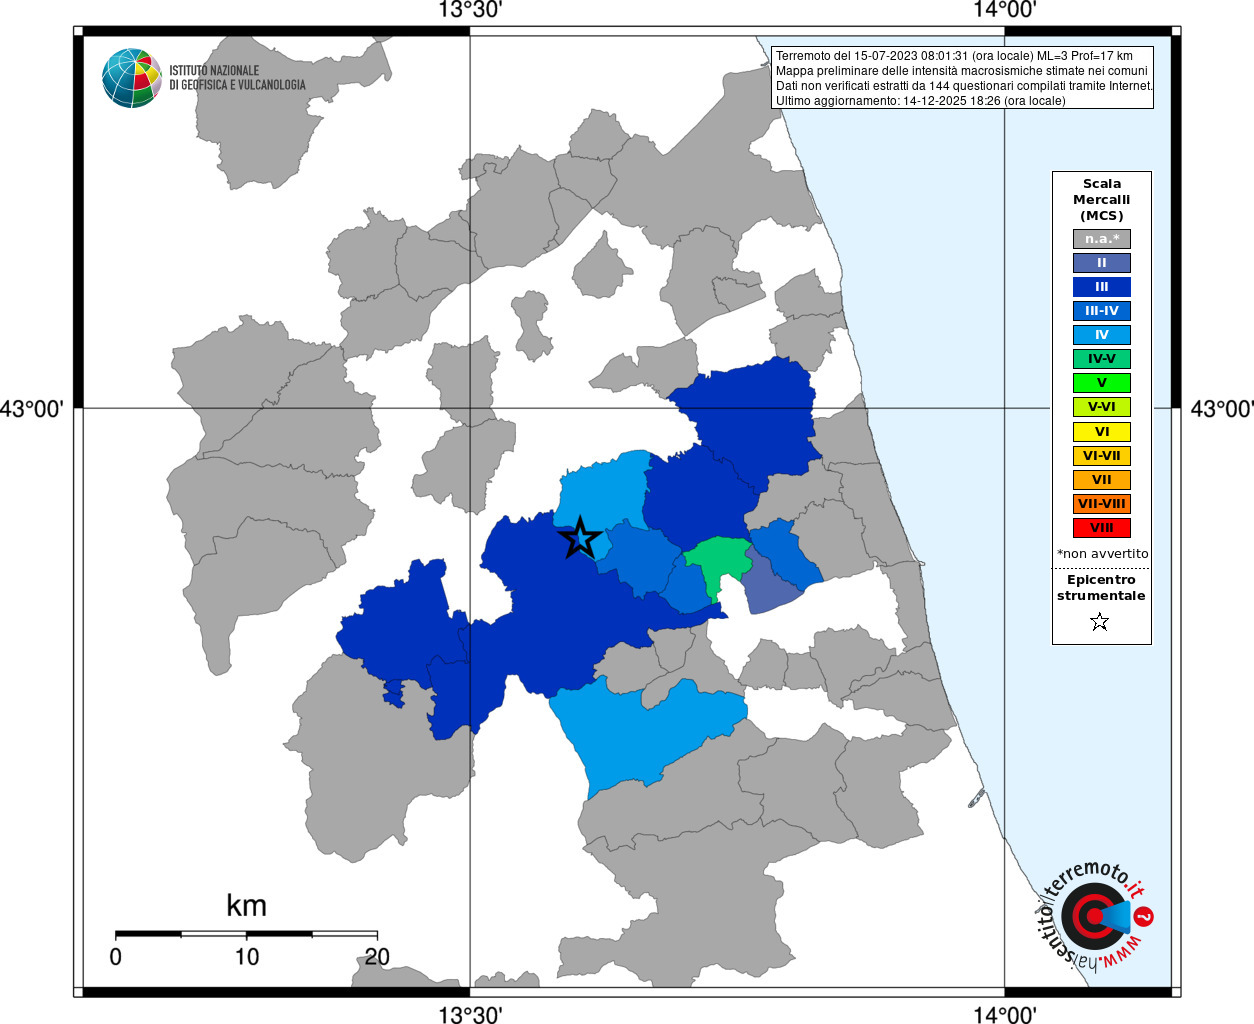Click the Dati non verificati info line
Viewport: 1254px width, 1024px height.
click(964, 86)
